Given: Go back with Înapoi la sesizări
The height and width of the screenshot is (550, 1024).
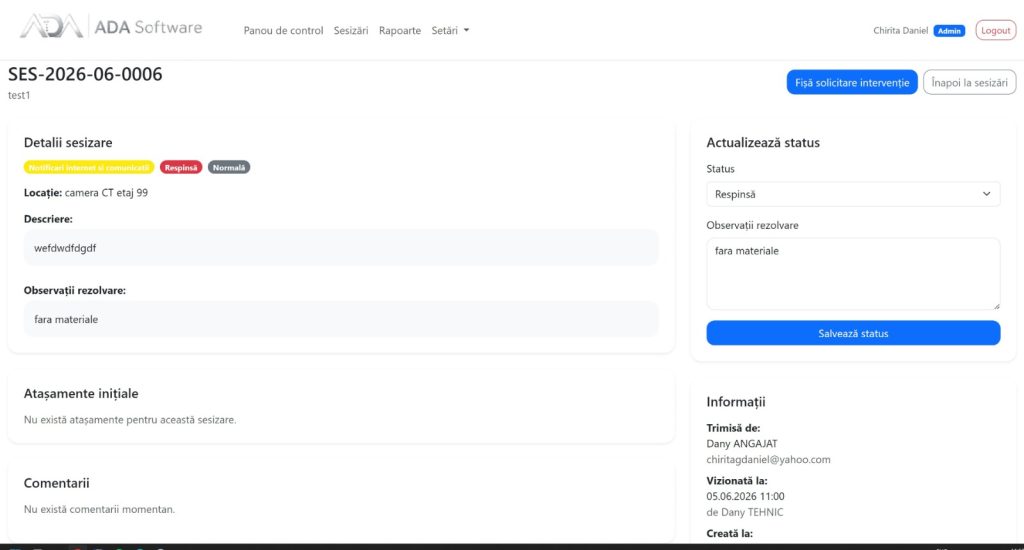Looking at the screenshot, I should (x=969, y=82).
